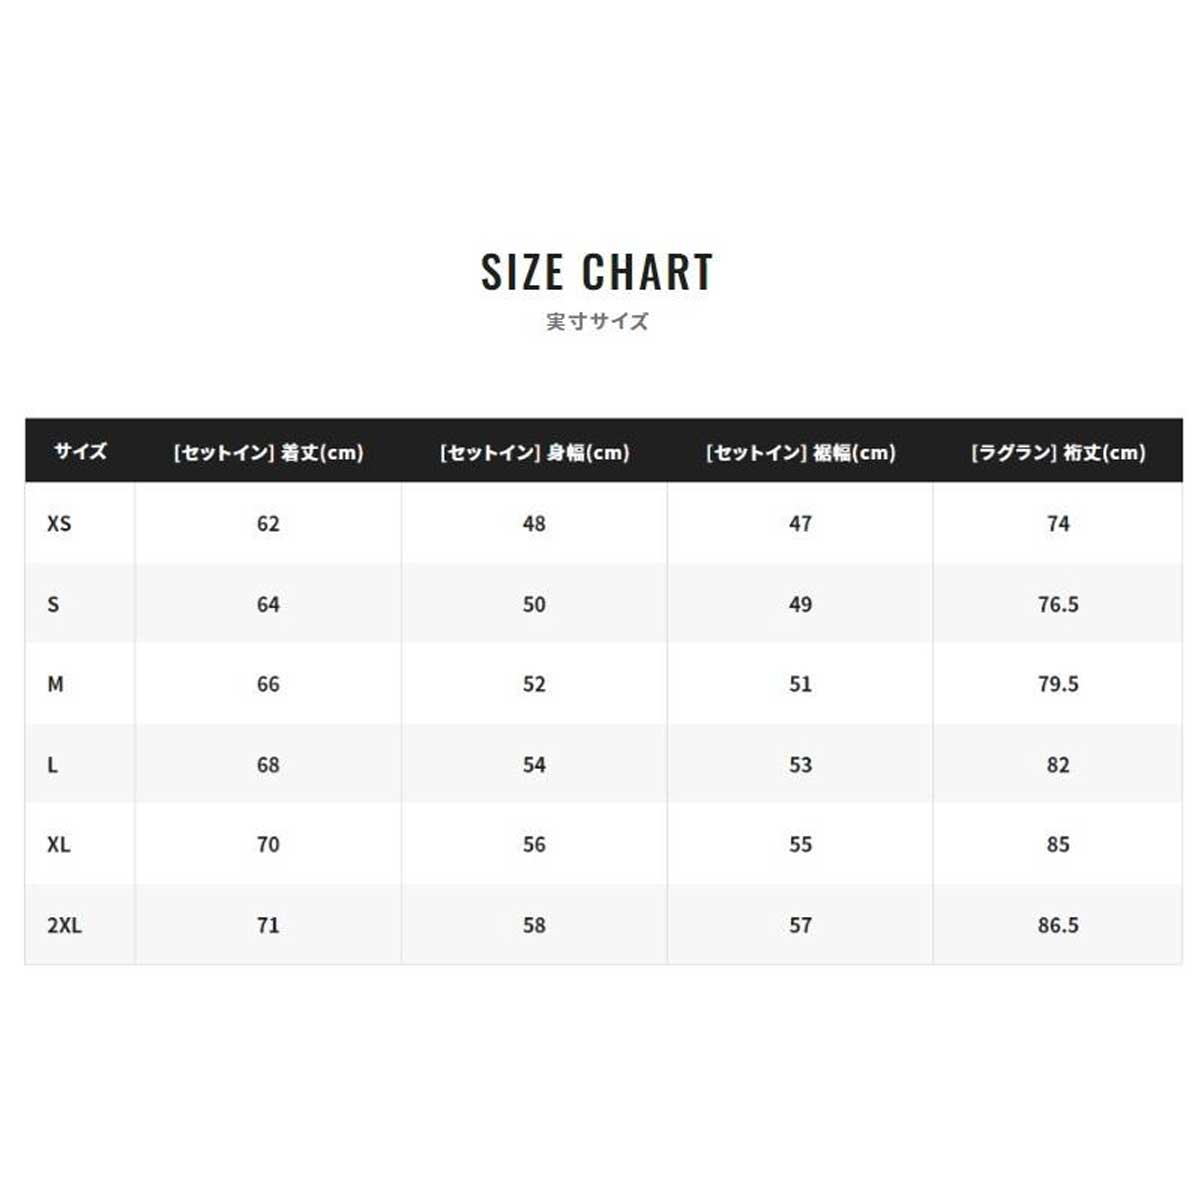Click the 85 sleeve value for XL
The image size is (1200, 1200).
1058,845
